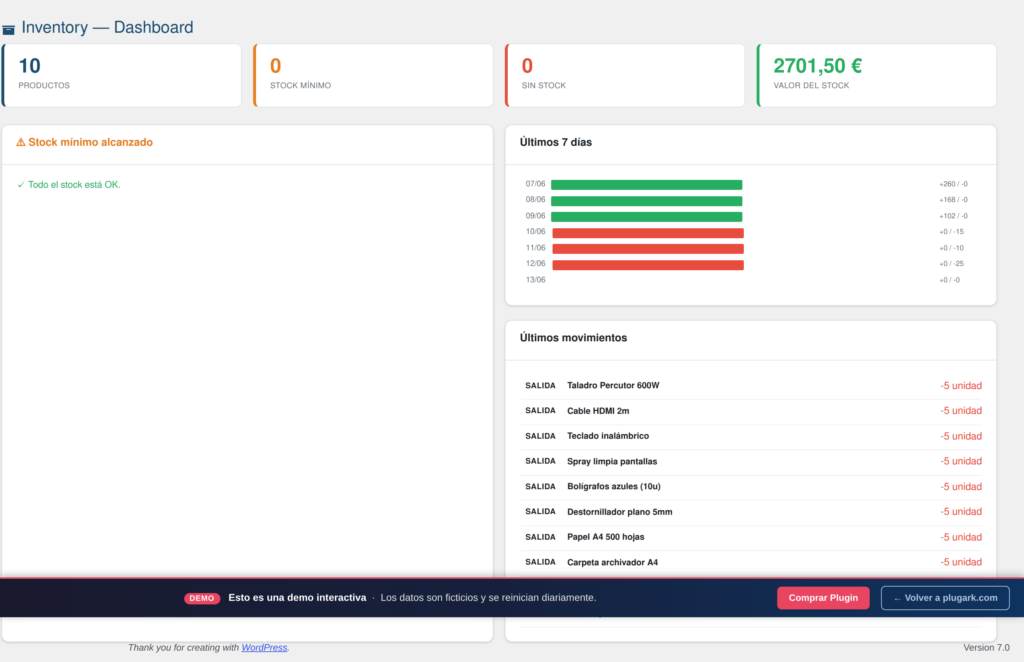Click the inventory box icon beside title

[8, 29]
